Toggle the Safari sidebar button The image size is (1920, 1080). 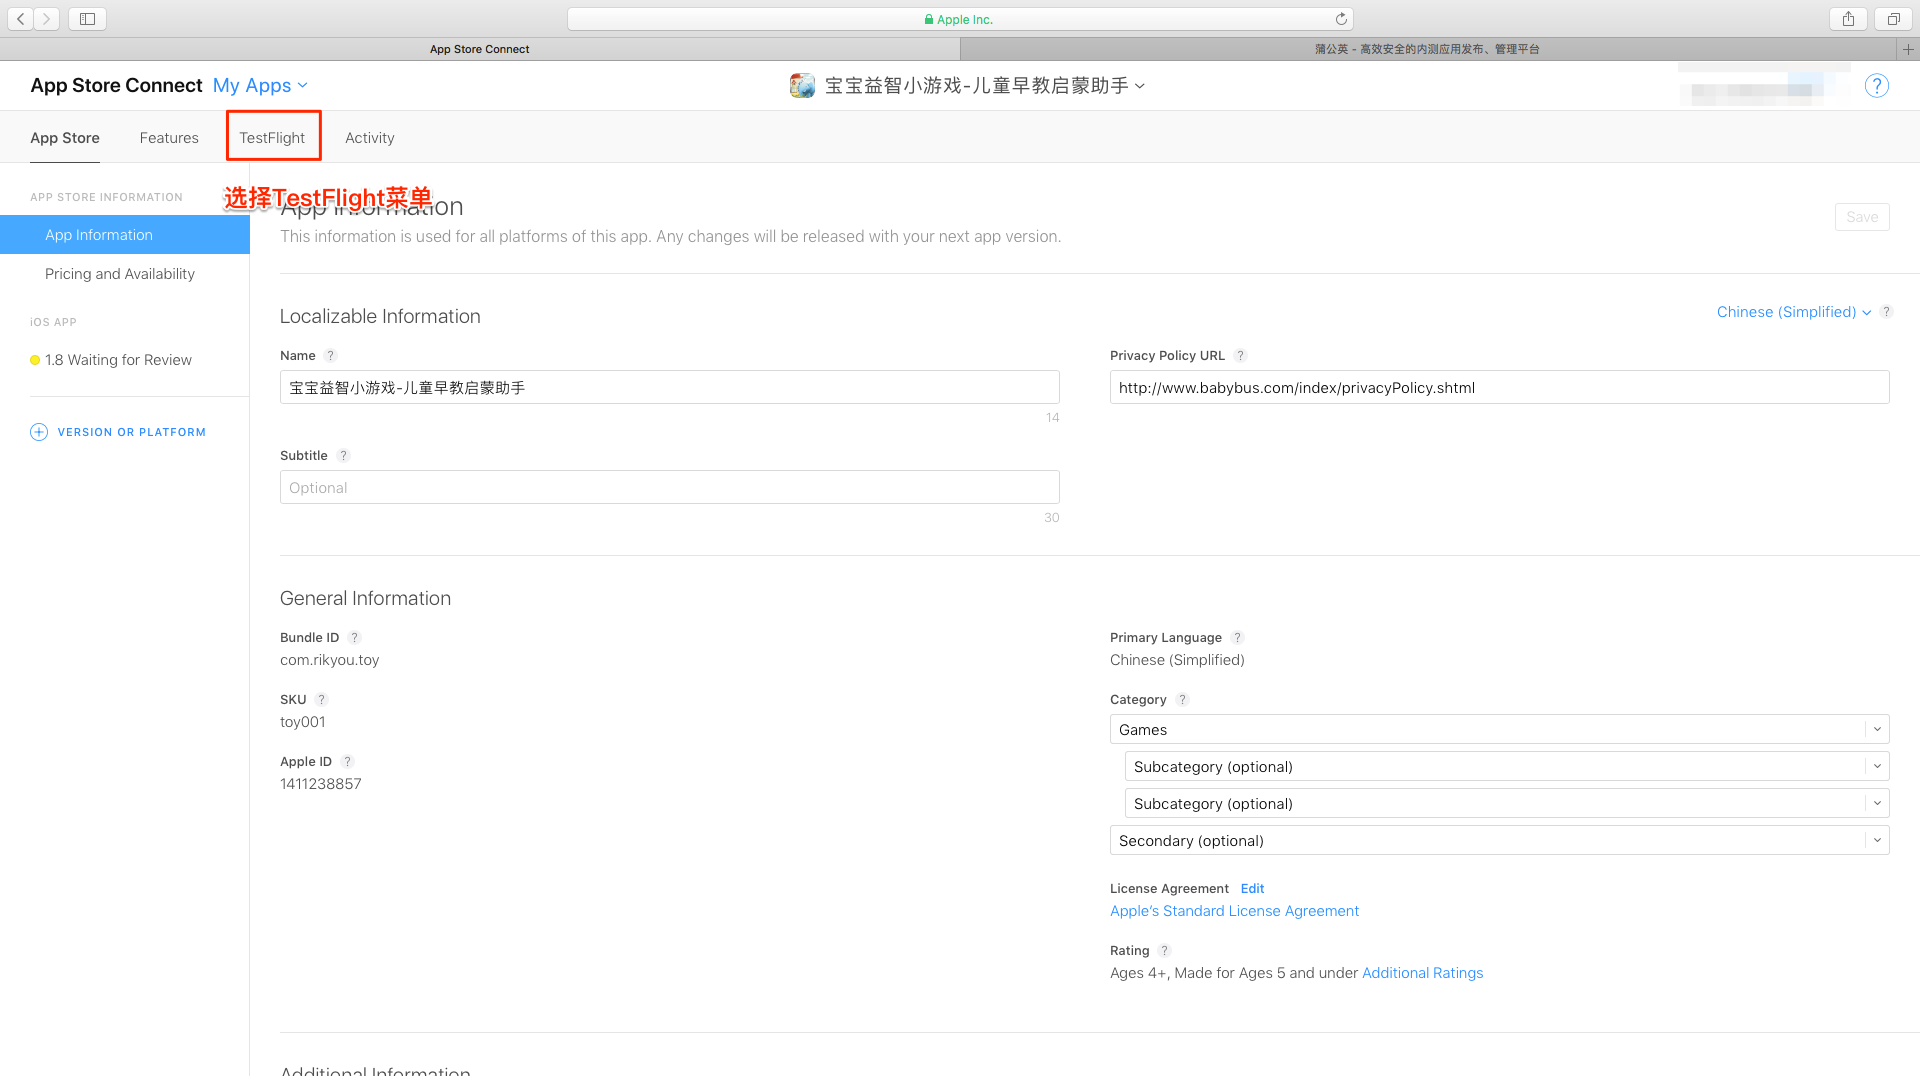87,19
